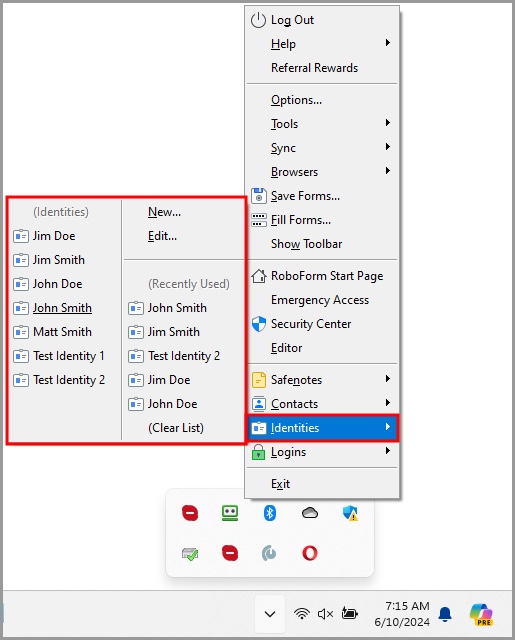Choose Exit from RoboForm menu
The height and width of the screenshot is (640, 515).
[322, 484]
